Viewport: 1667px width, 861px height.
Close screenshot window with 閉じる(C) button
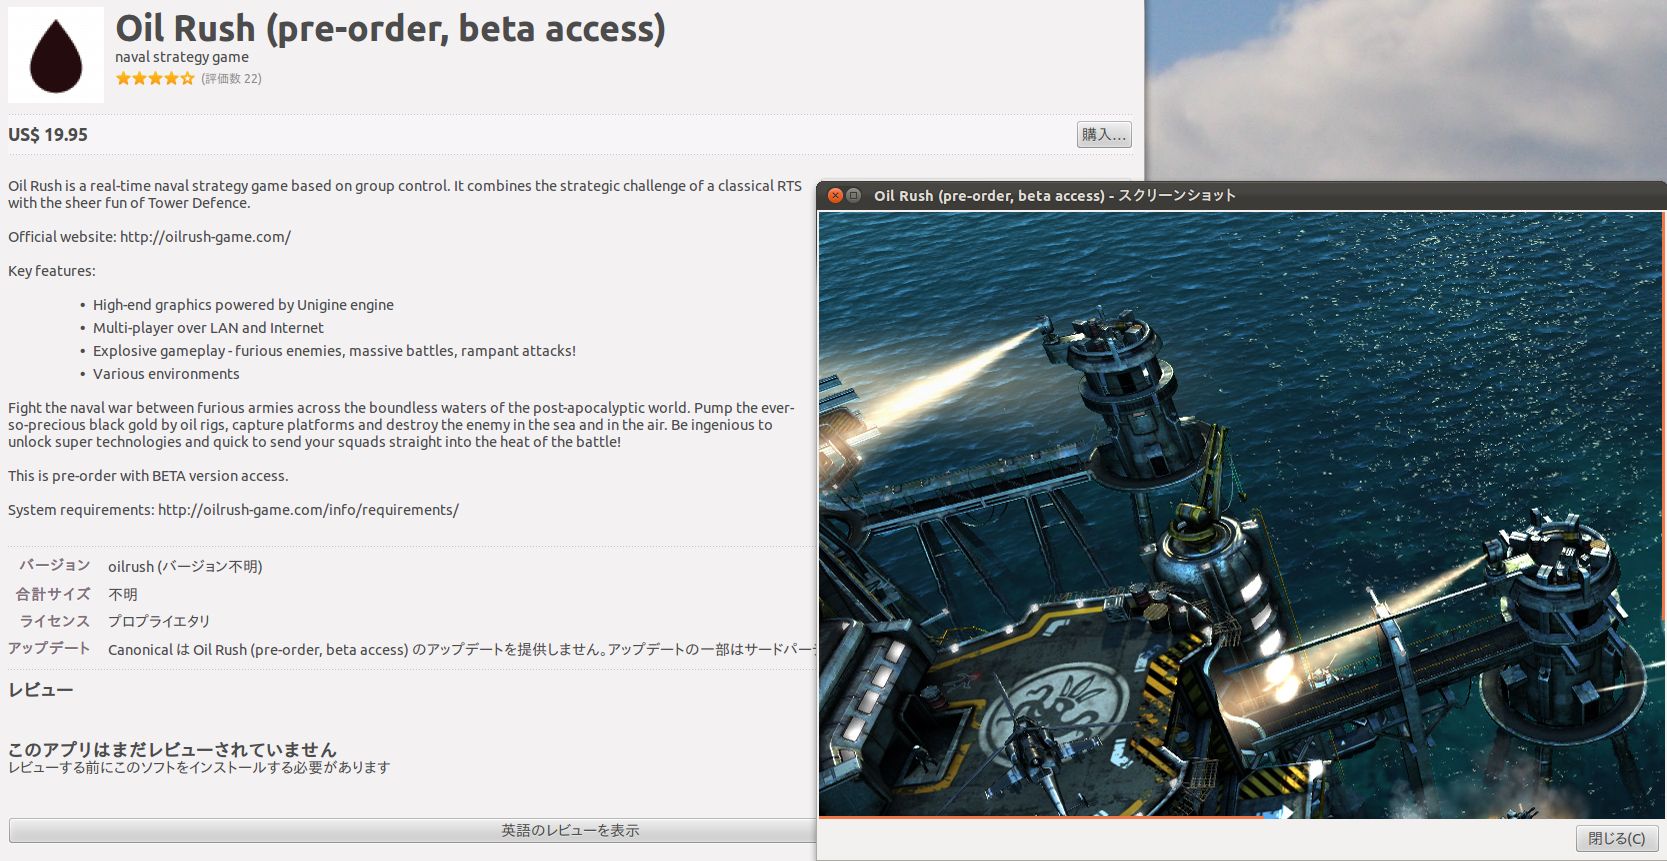click(x=1617, y=838)
